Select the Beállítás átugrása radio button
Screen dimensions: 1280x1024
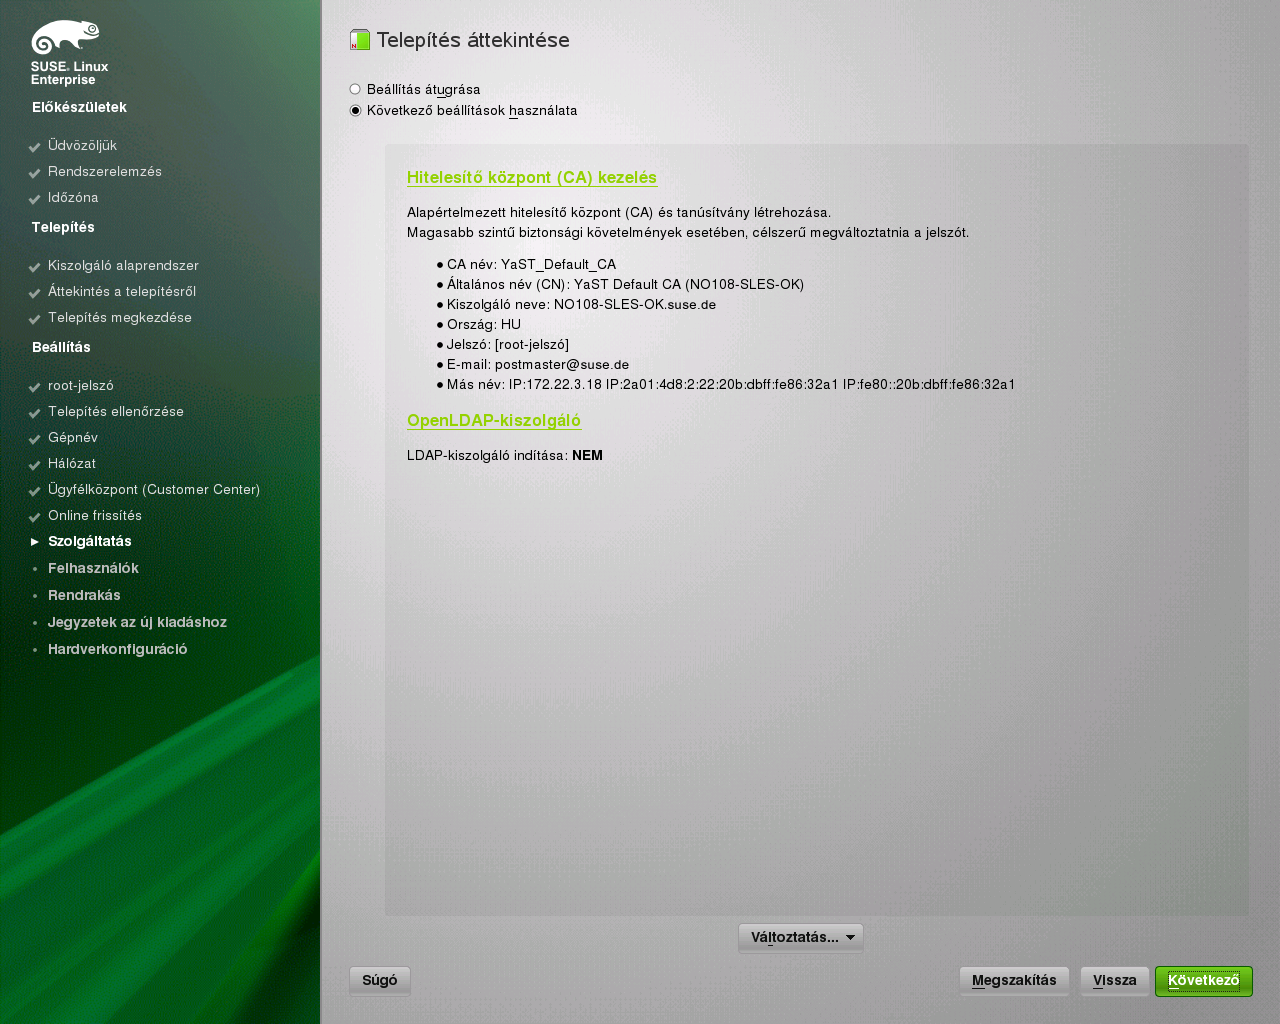[355, 89]
